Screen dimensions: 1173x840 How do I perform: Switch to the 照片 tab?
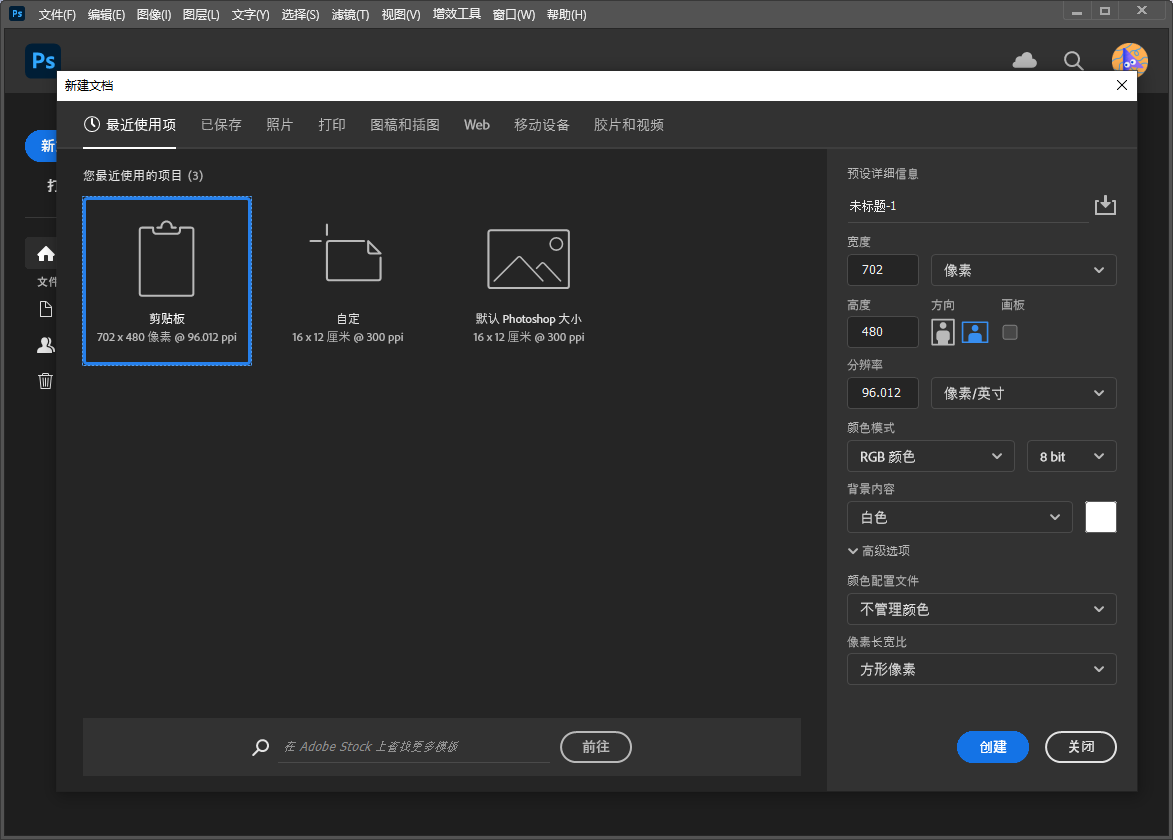click(279, 124)
